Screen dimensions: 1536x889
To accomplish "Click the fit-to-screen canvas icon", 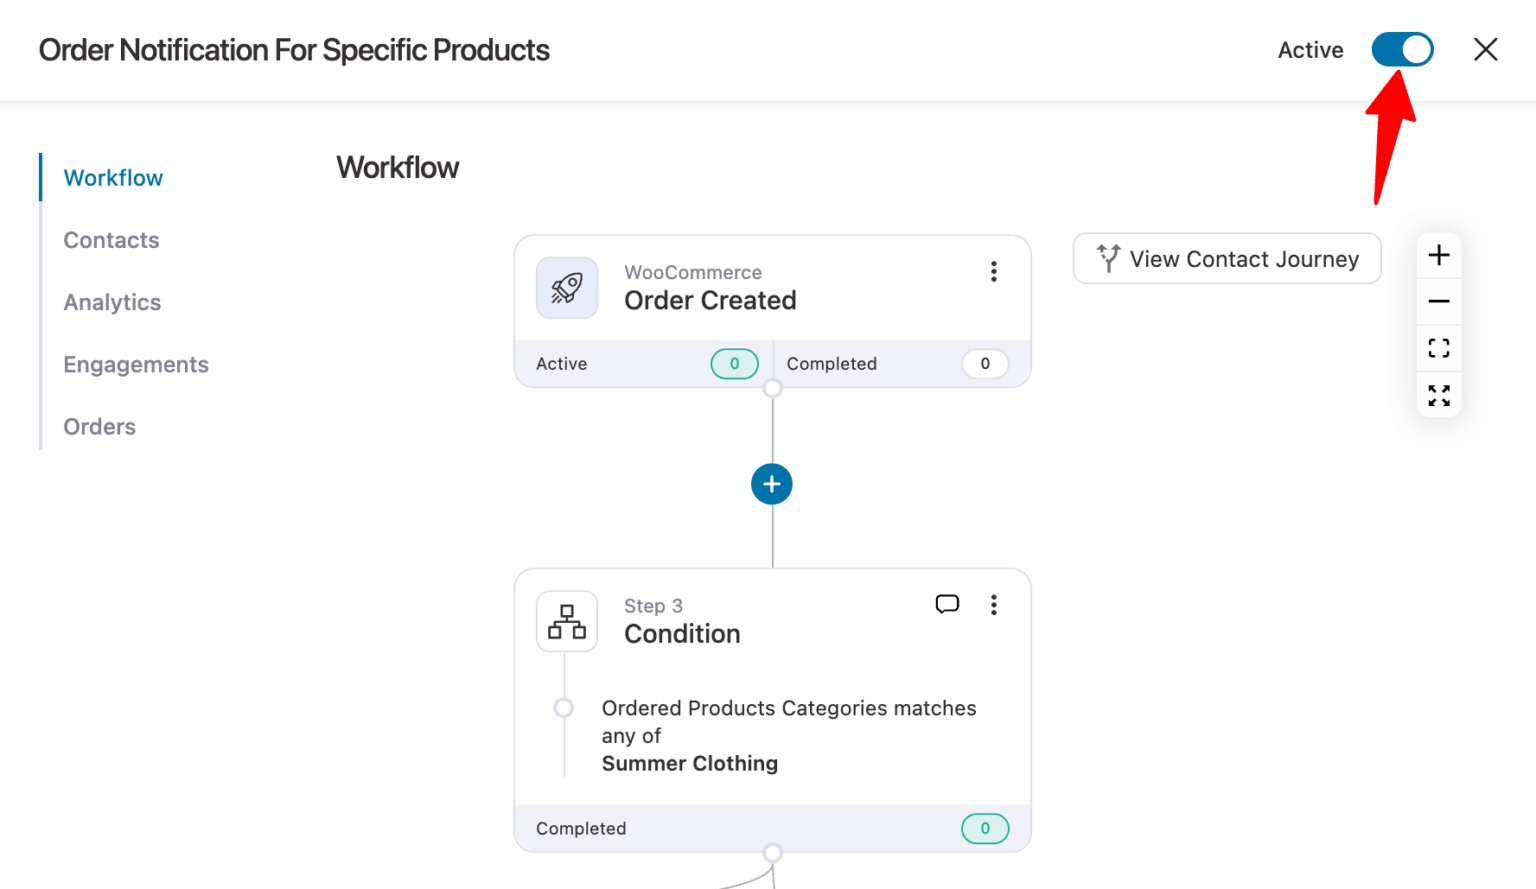I will coord(1438,348).
